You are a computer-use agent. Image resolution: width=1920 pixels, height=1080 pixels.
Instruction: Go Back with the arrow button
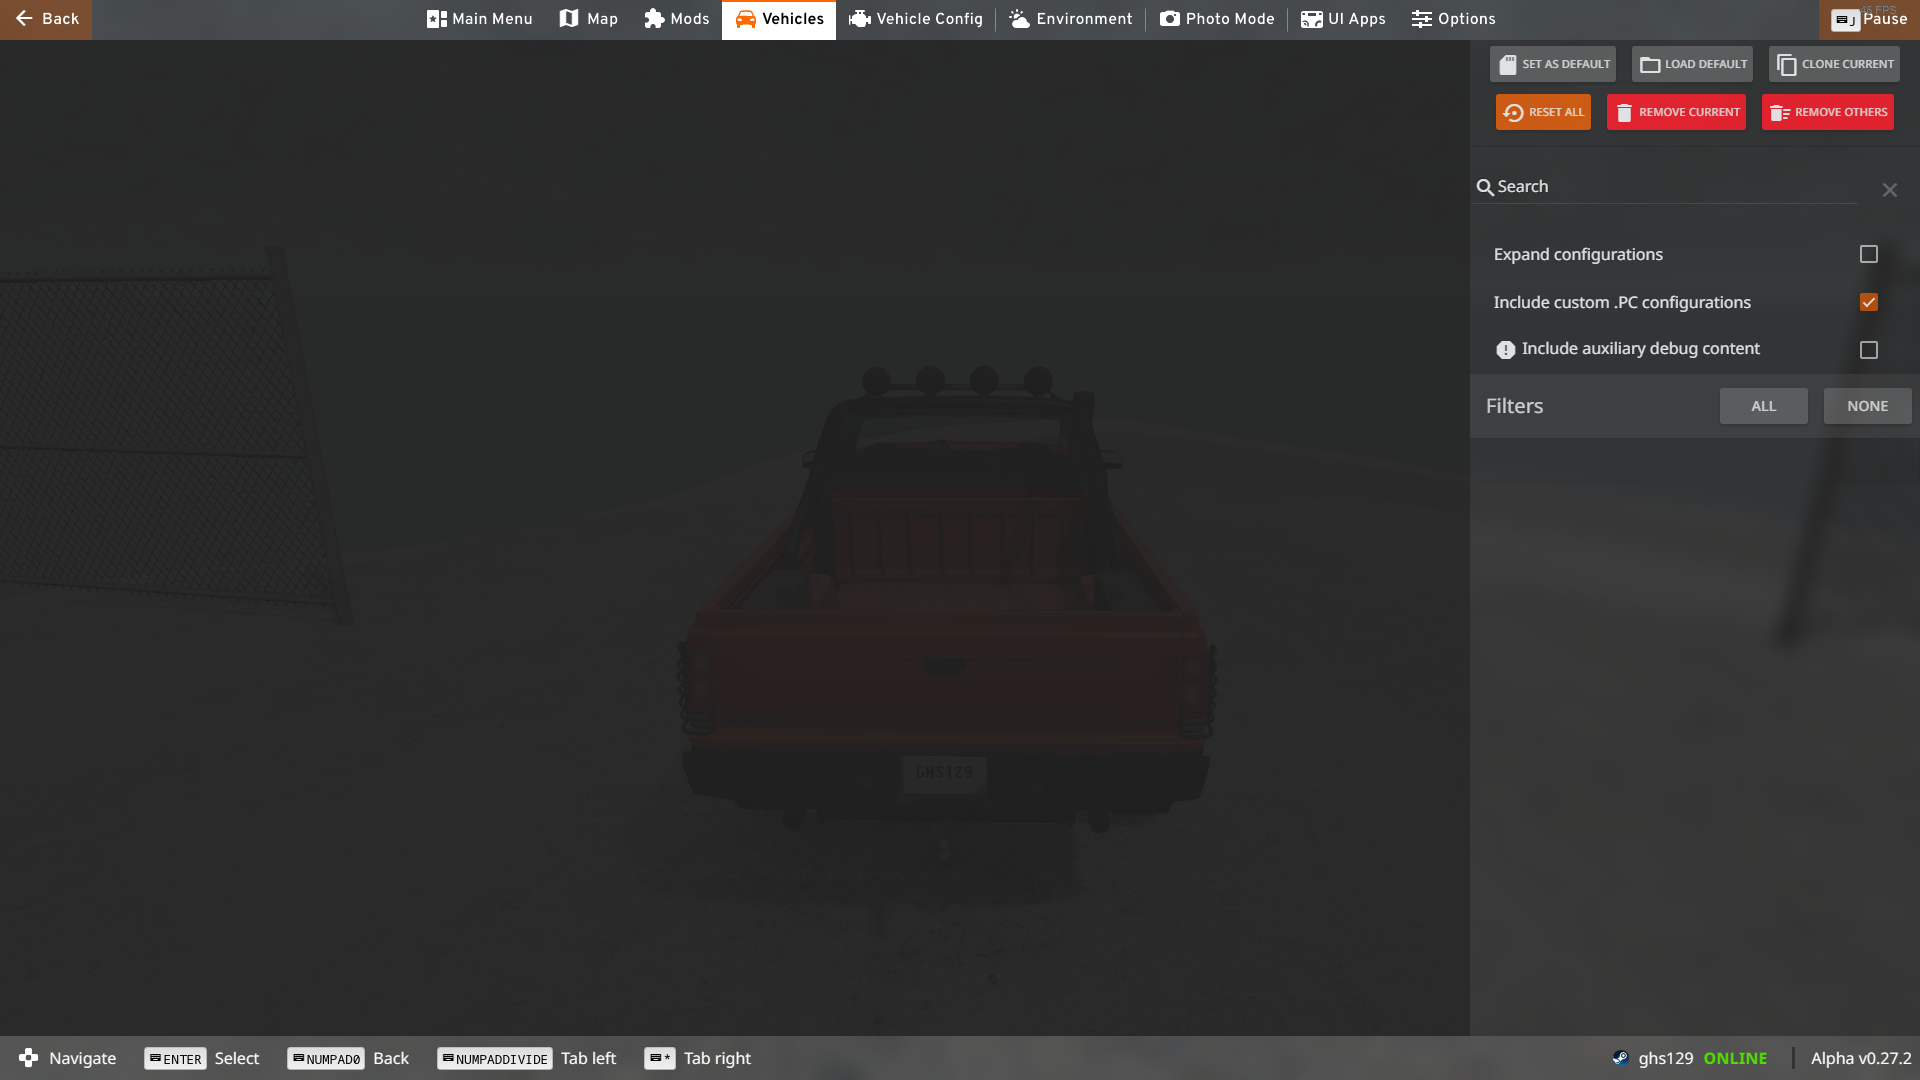tap(46, 19)
